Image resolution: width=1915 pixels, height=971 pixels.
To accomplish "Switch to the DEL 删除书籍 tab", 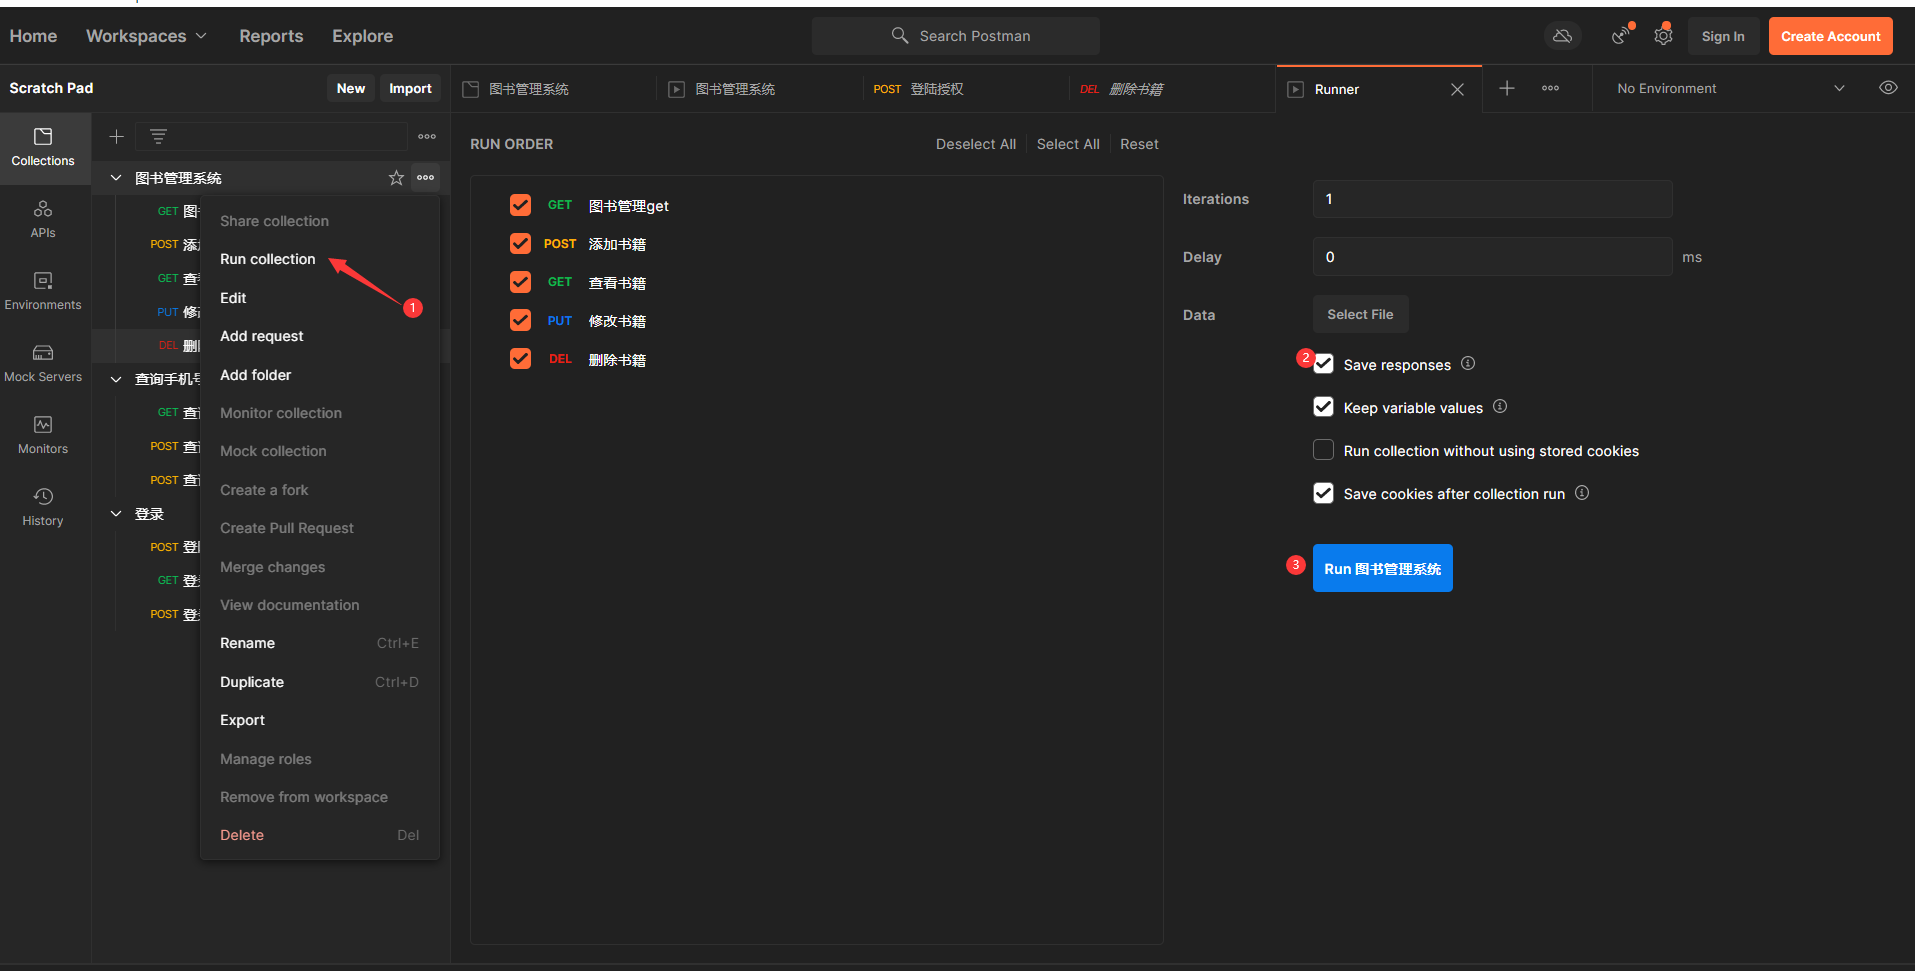I will click(1172, 89).
